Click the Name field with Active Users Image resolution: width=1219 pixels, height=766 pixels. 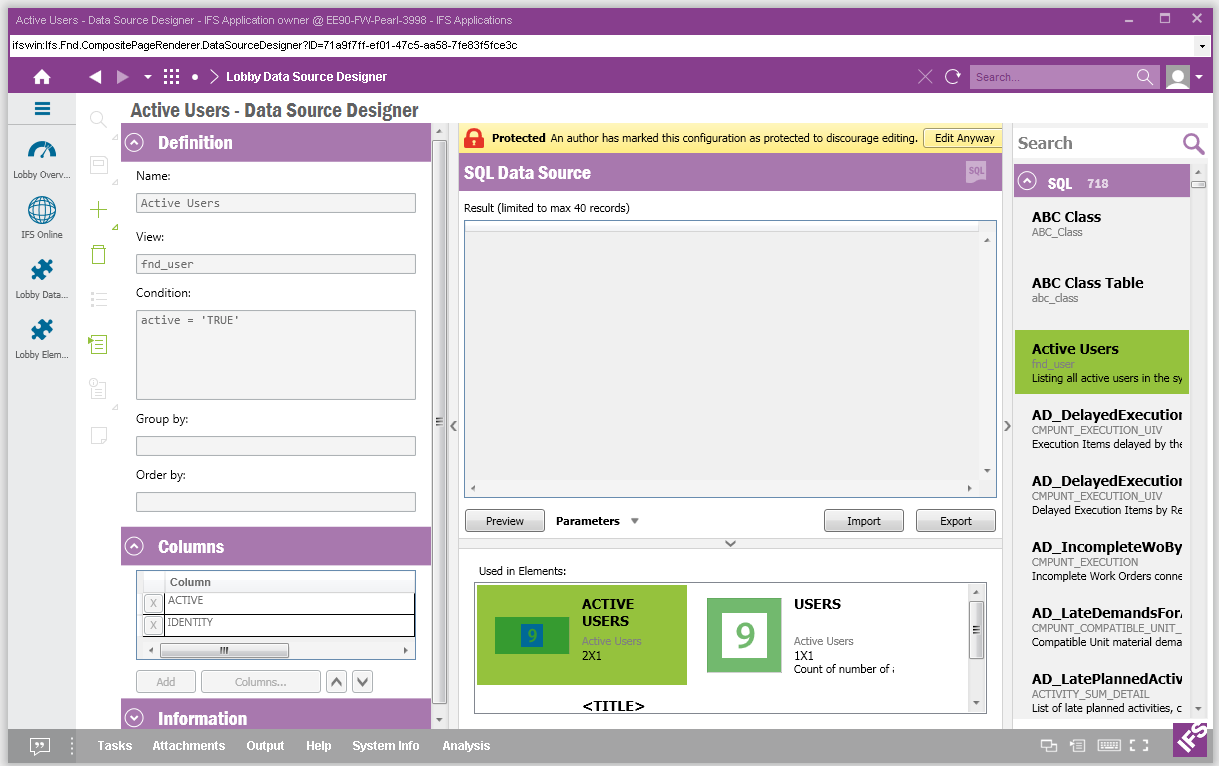pyautogui.click(x=276, y=203)
